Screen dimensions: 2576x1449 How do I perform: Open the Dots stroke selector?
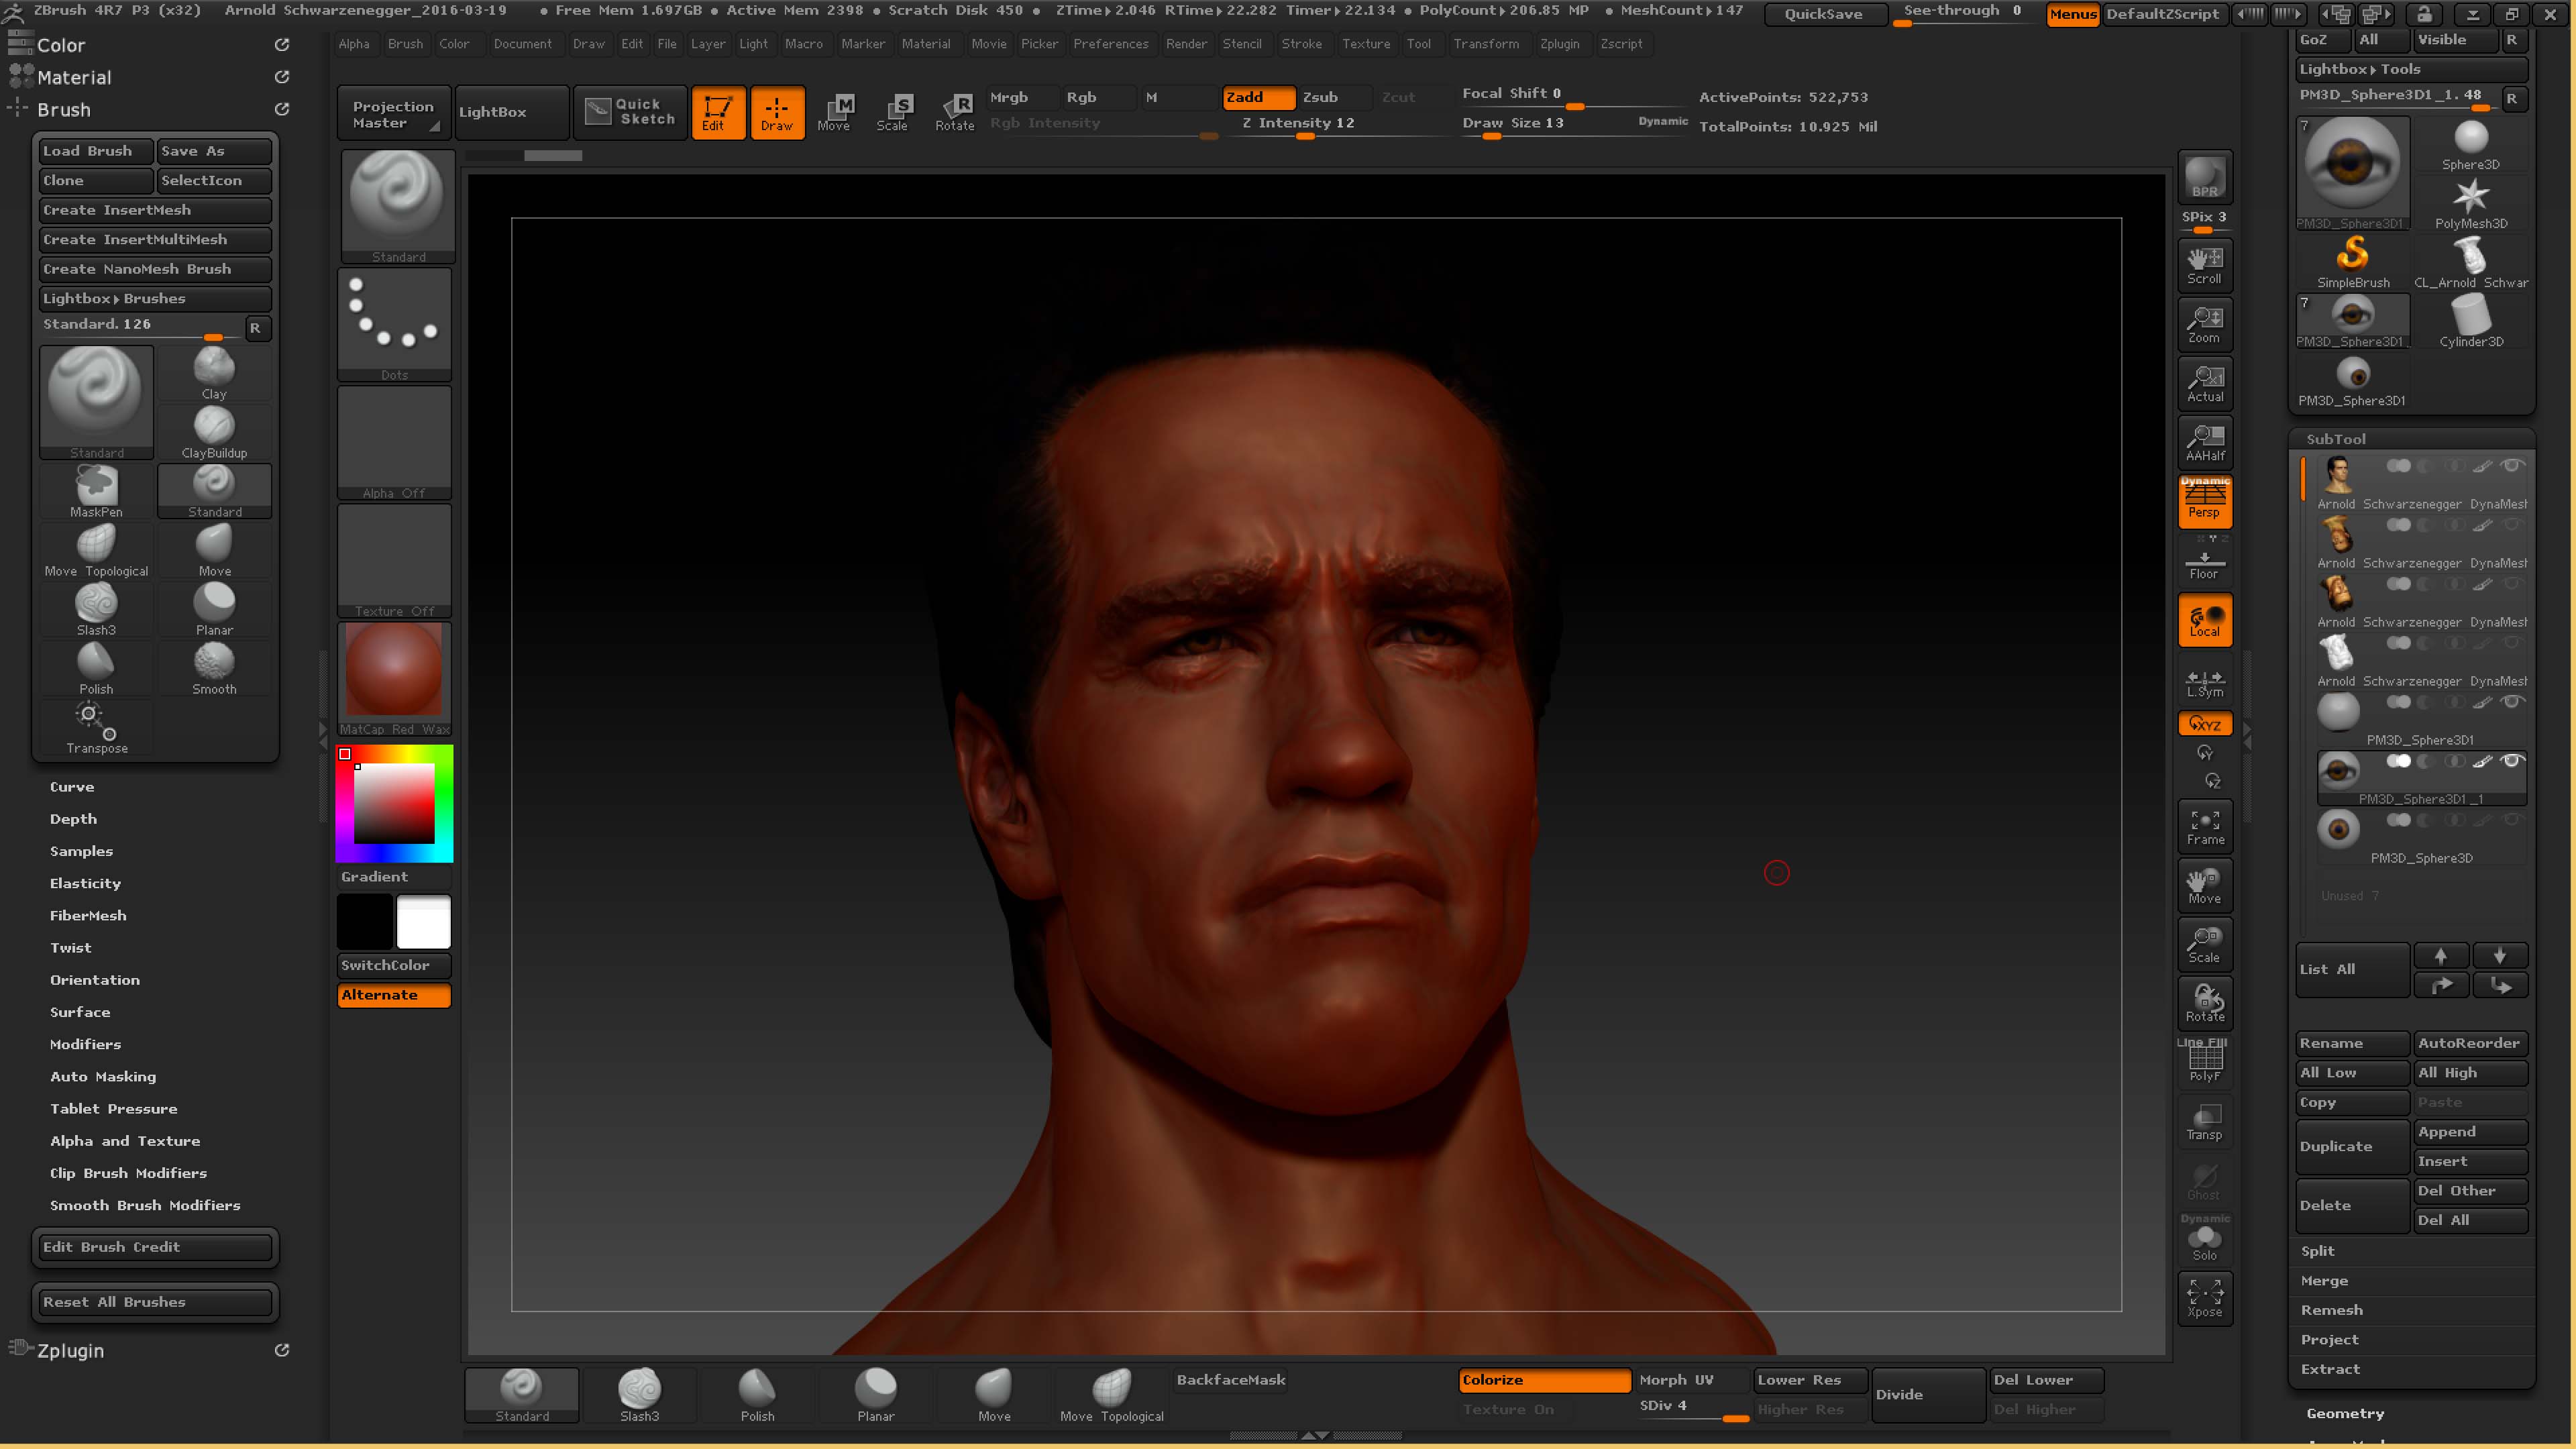click(394, 325)
